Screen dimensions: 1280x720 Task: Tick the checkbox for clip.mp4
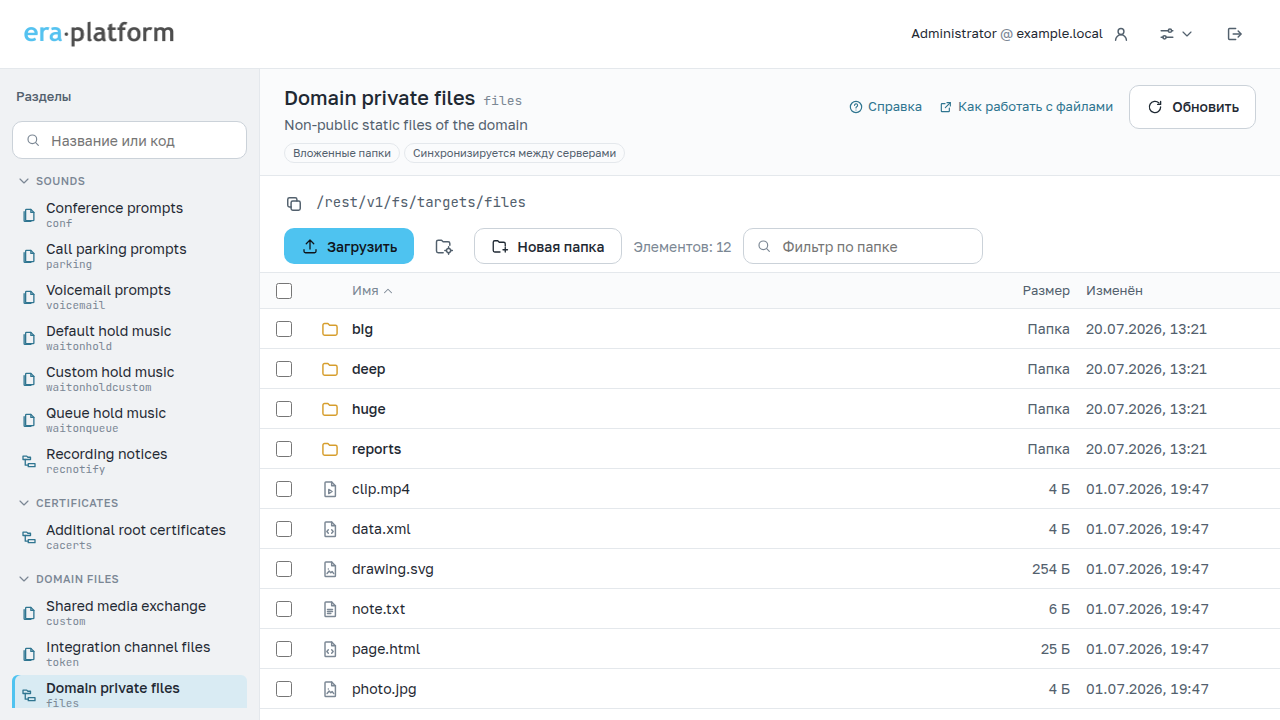coord(284,489)
